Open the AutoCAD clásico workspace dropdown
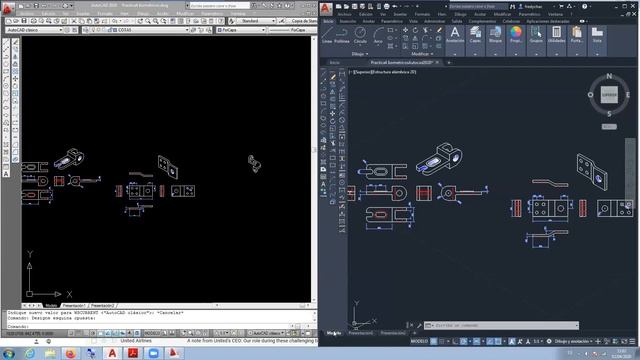 tap(34, 30)
